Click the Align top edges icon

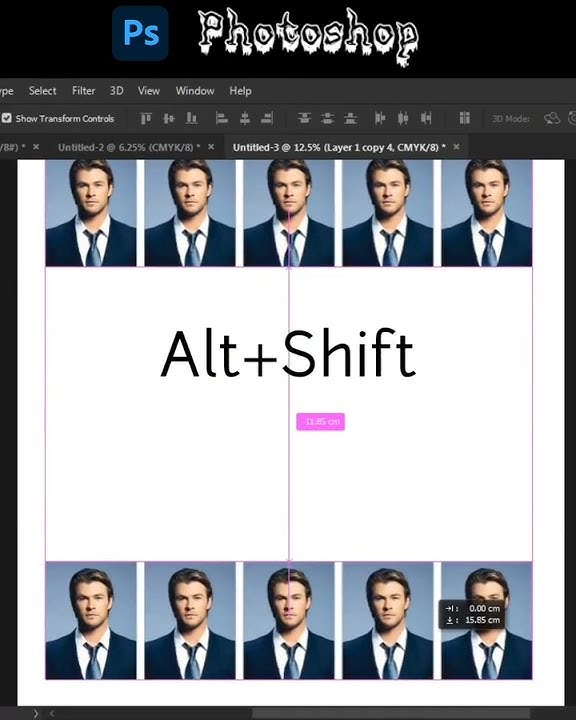tap(146, 118)
